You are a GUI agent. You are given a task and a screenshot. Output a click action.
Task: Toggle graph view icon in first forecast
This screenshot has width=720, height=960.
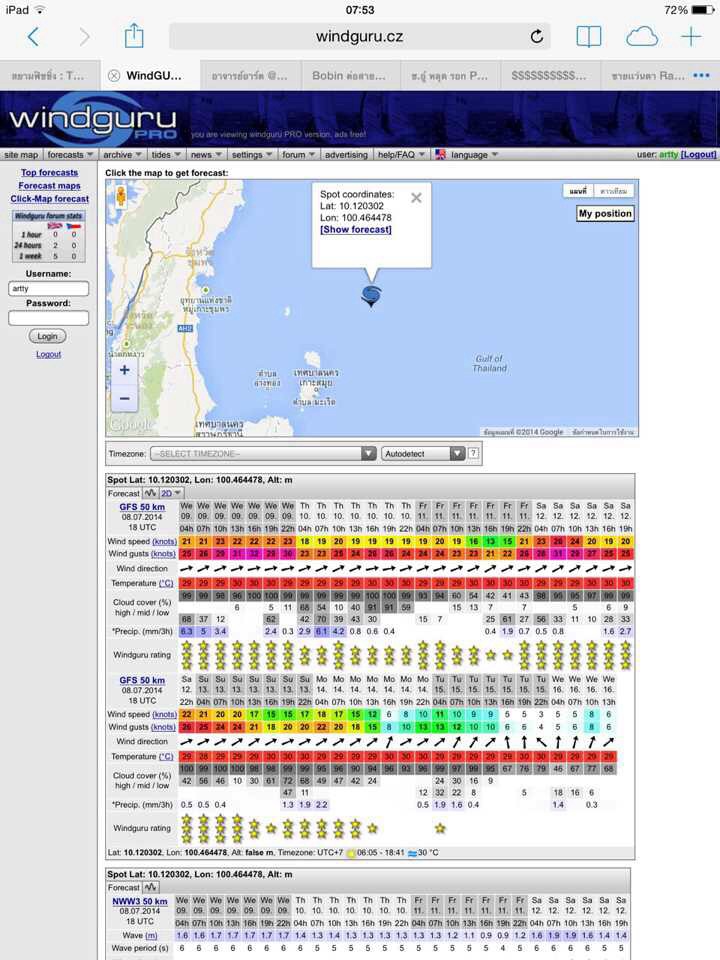pyautogui.click(x=150, y=493)
